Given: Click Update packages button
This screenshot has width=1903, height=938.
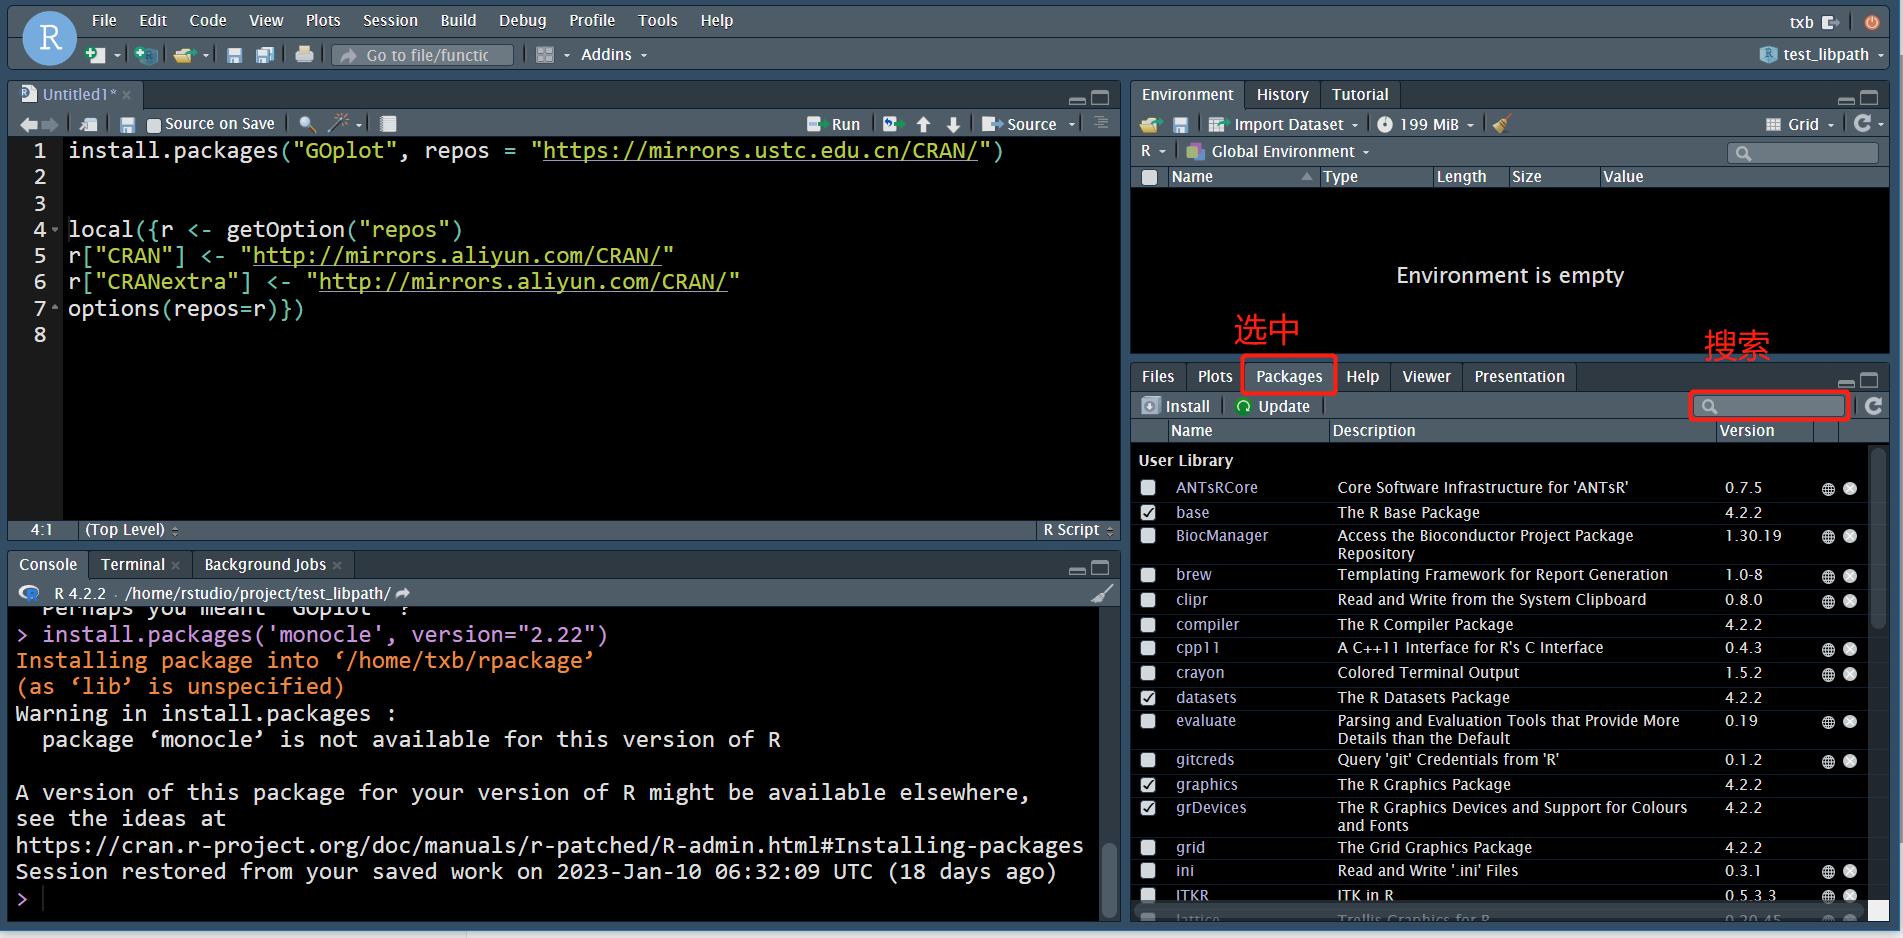Looking at the screenshot, I should coord(1272,406).
